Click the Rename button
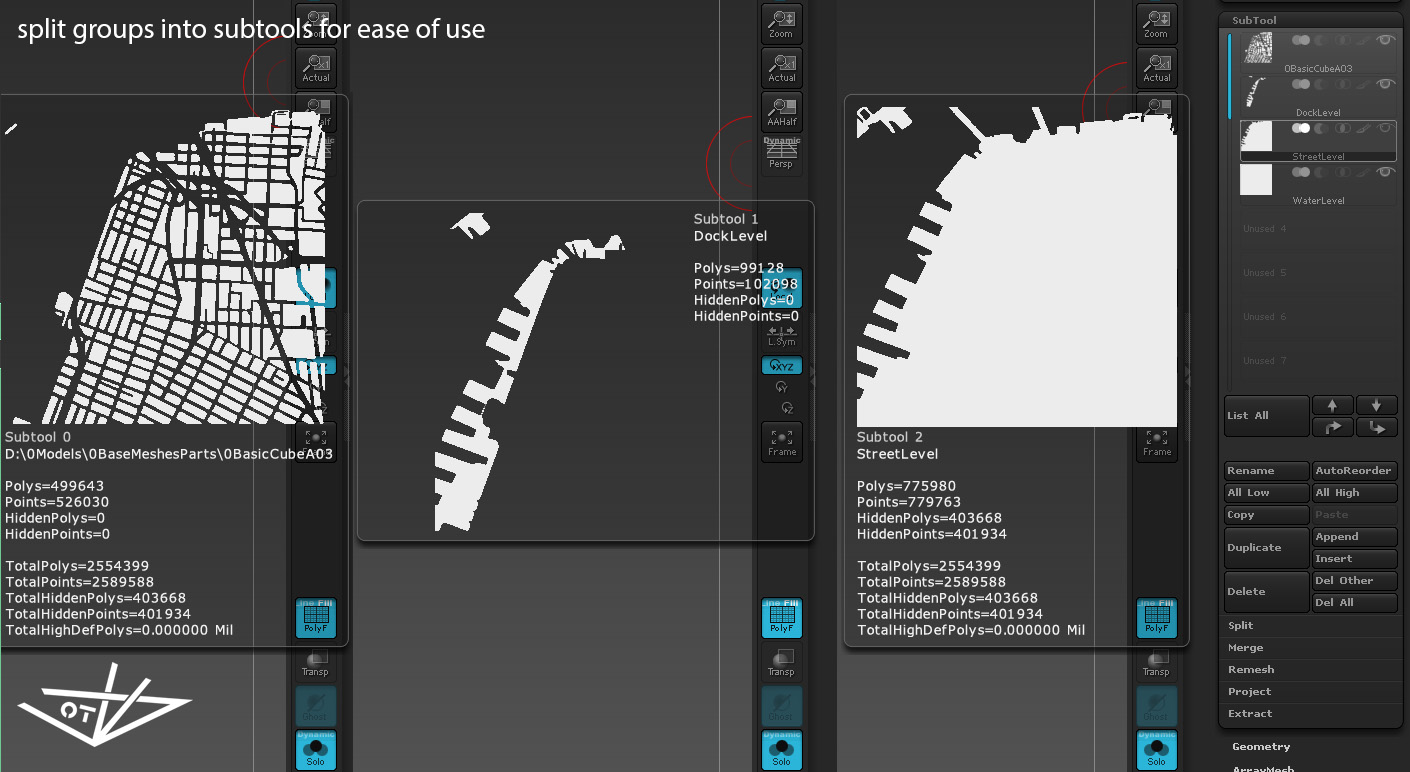This screenshot has height=772, width=1410. (1267, 471)
